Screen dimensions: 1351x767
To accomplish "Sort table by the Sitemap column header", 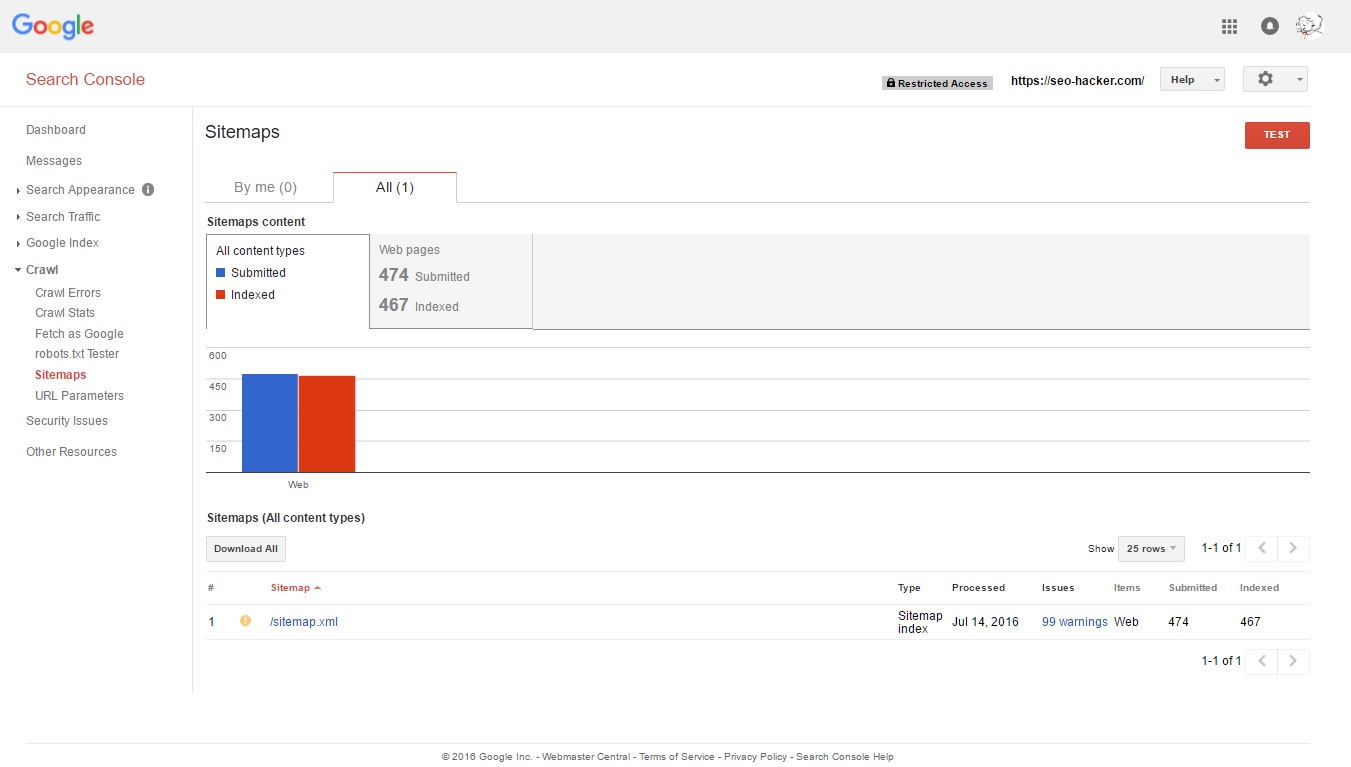I will pyautogui.click(x=290, y=588).
